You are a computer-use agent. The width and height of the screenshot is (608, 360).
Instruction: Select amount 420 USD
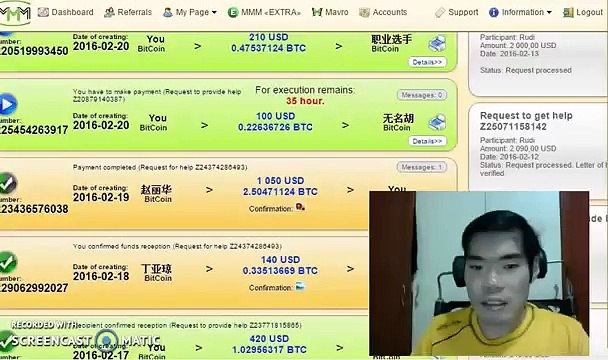[x=269, y=339]
